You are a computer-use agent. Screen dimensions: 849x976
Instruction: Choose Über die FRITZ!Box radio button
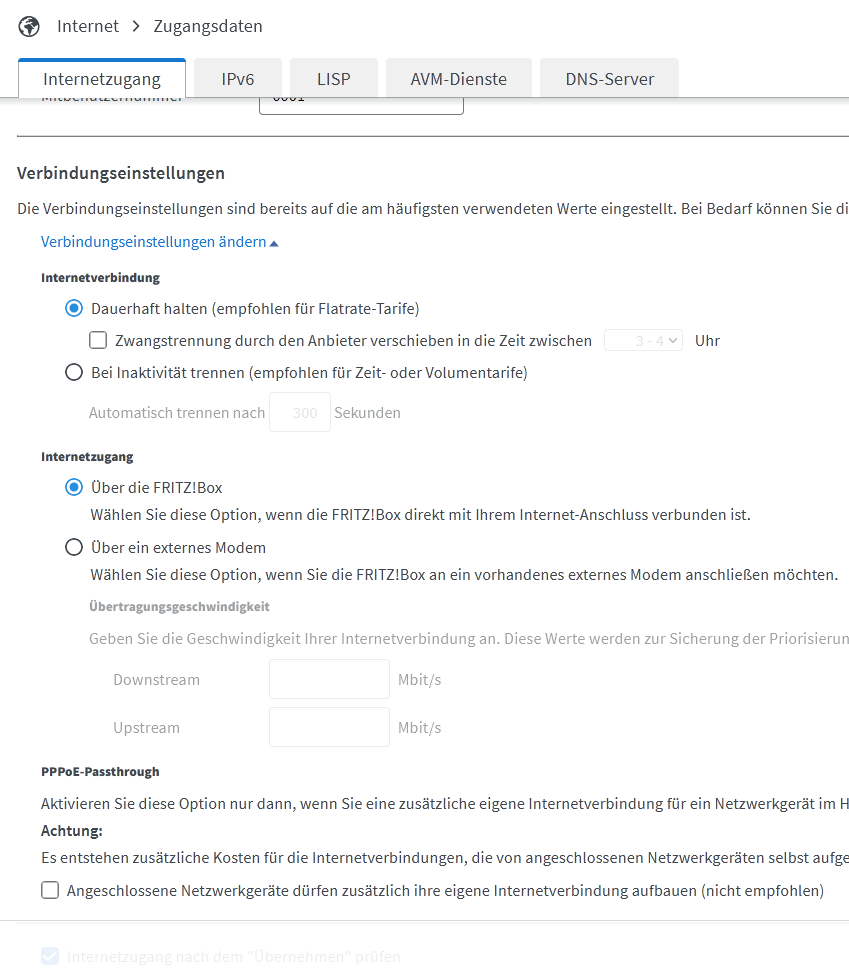74,488
